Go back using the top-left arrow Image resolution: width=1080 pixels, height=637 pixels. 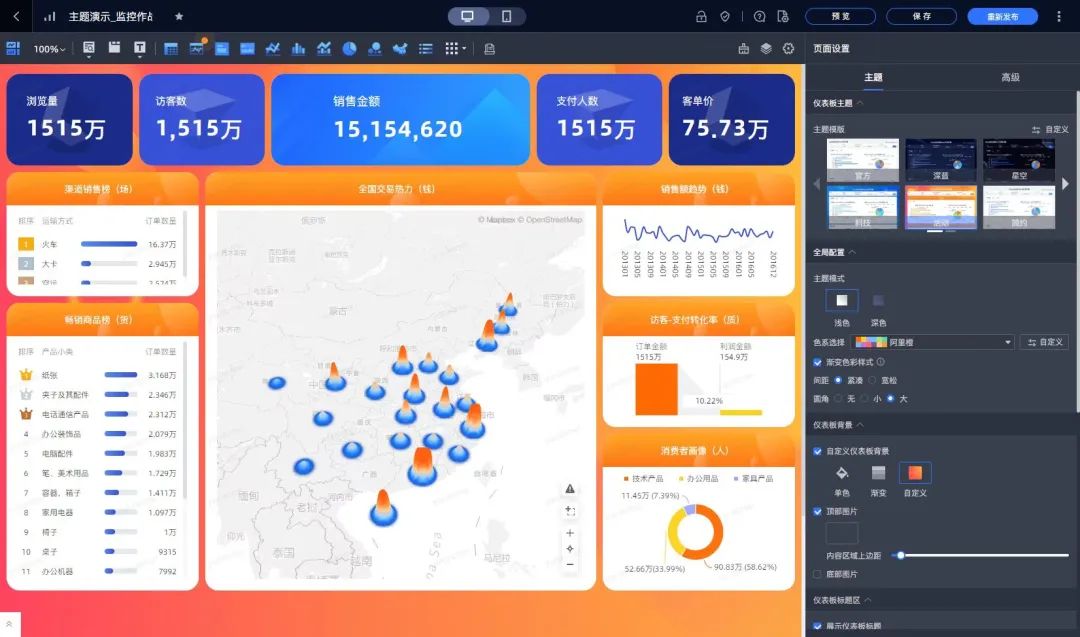(16, 16)
